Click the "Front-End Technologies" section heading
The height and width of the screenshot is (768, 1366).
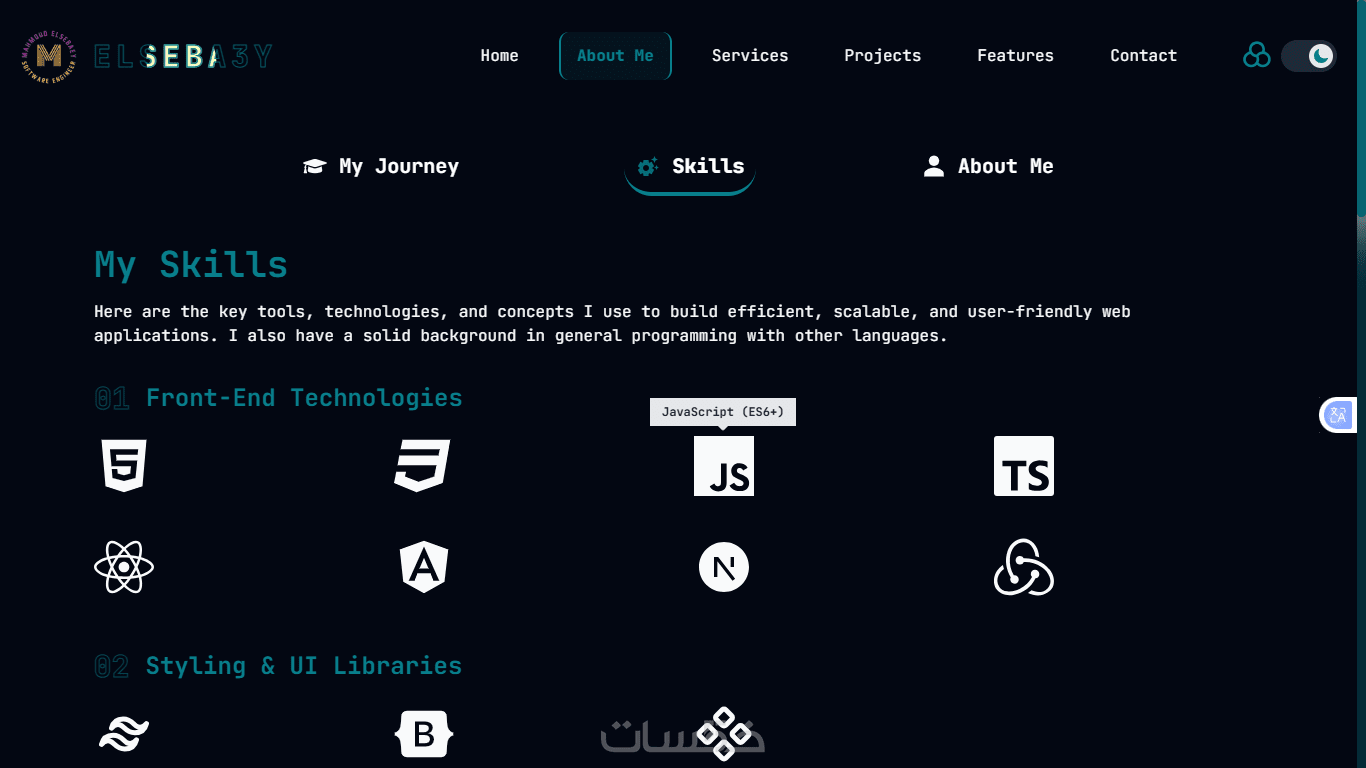[304, 398]
